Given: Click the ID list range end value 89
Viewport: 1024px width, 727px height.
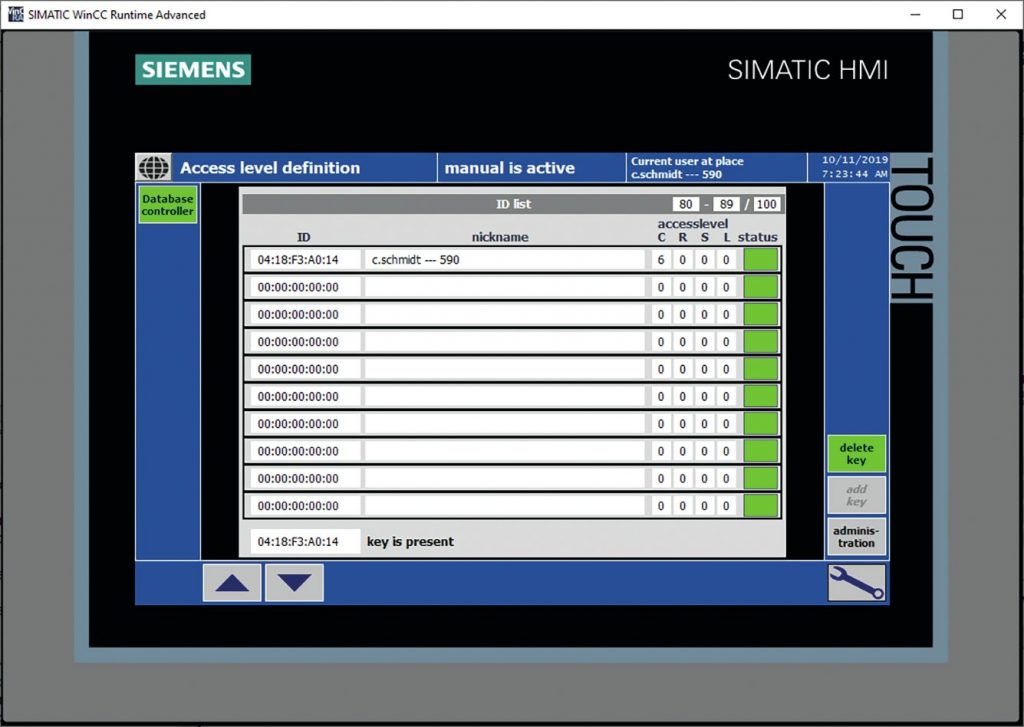Looking at the screenshot, I should [x=725, y=204].
